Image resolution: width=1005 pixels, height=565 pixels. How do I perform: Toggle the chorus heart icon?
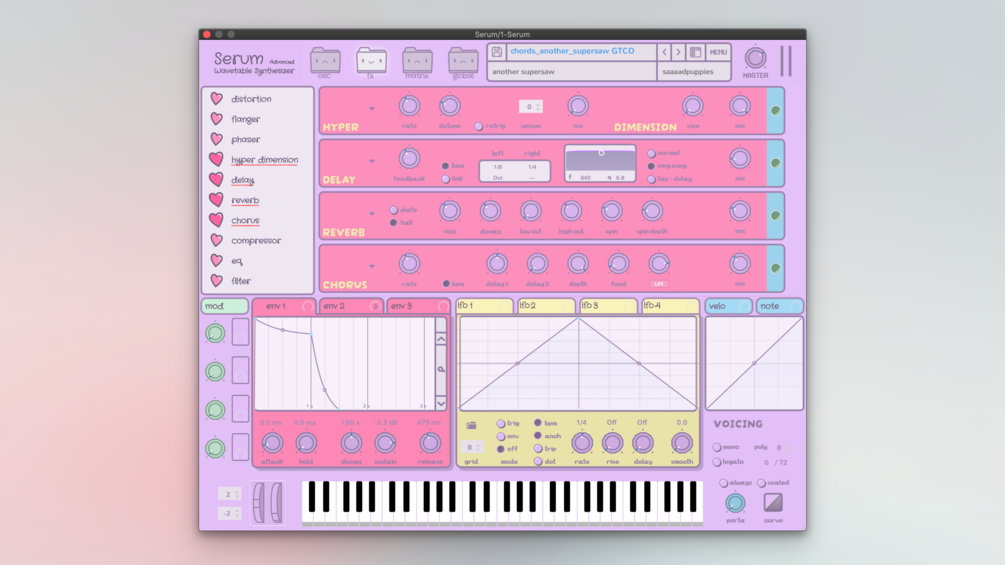[x=217, y=220]
